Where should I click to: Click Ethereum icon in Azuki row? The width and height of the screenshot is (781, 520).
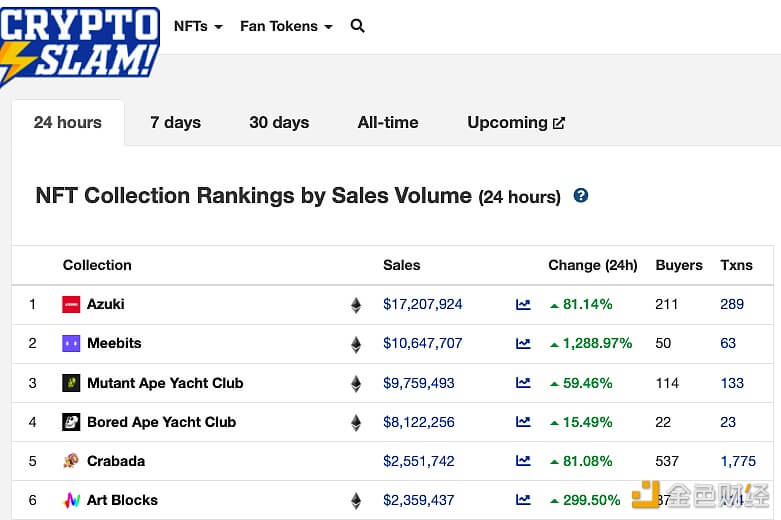click(x=356, y=305)
